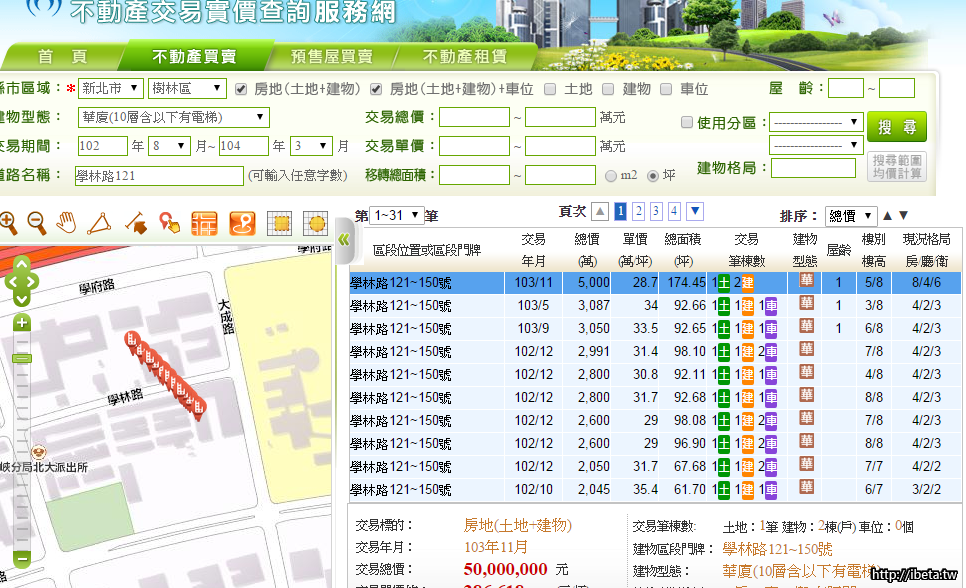Check the 土地 checkbox

click(x=551, y=89)
